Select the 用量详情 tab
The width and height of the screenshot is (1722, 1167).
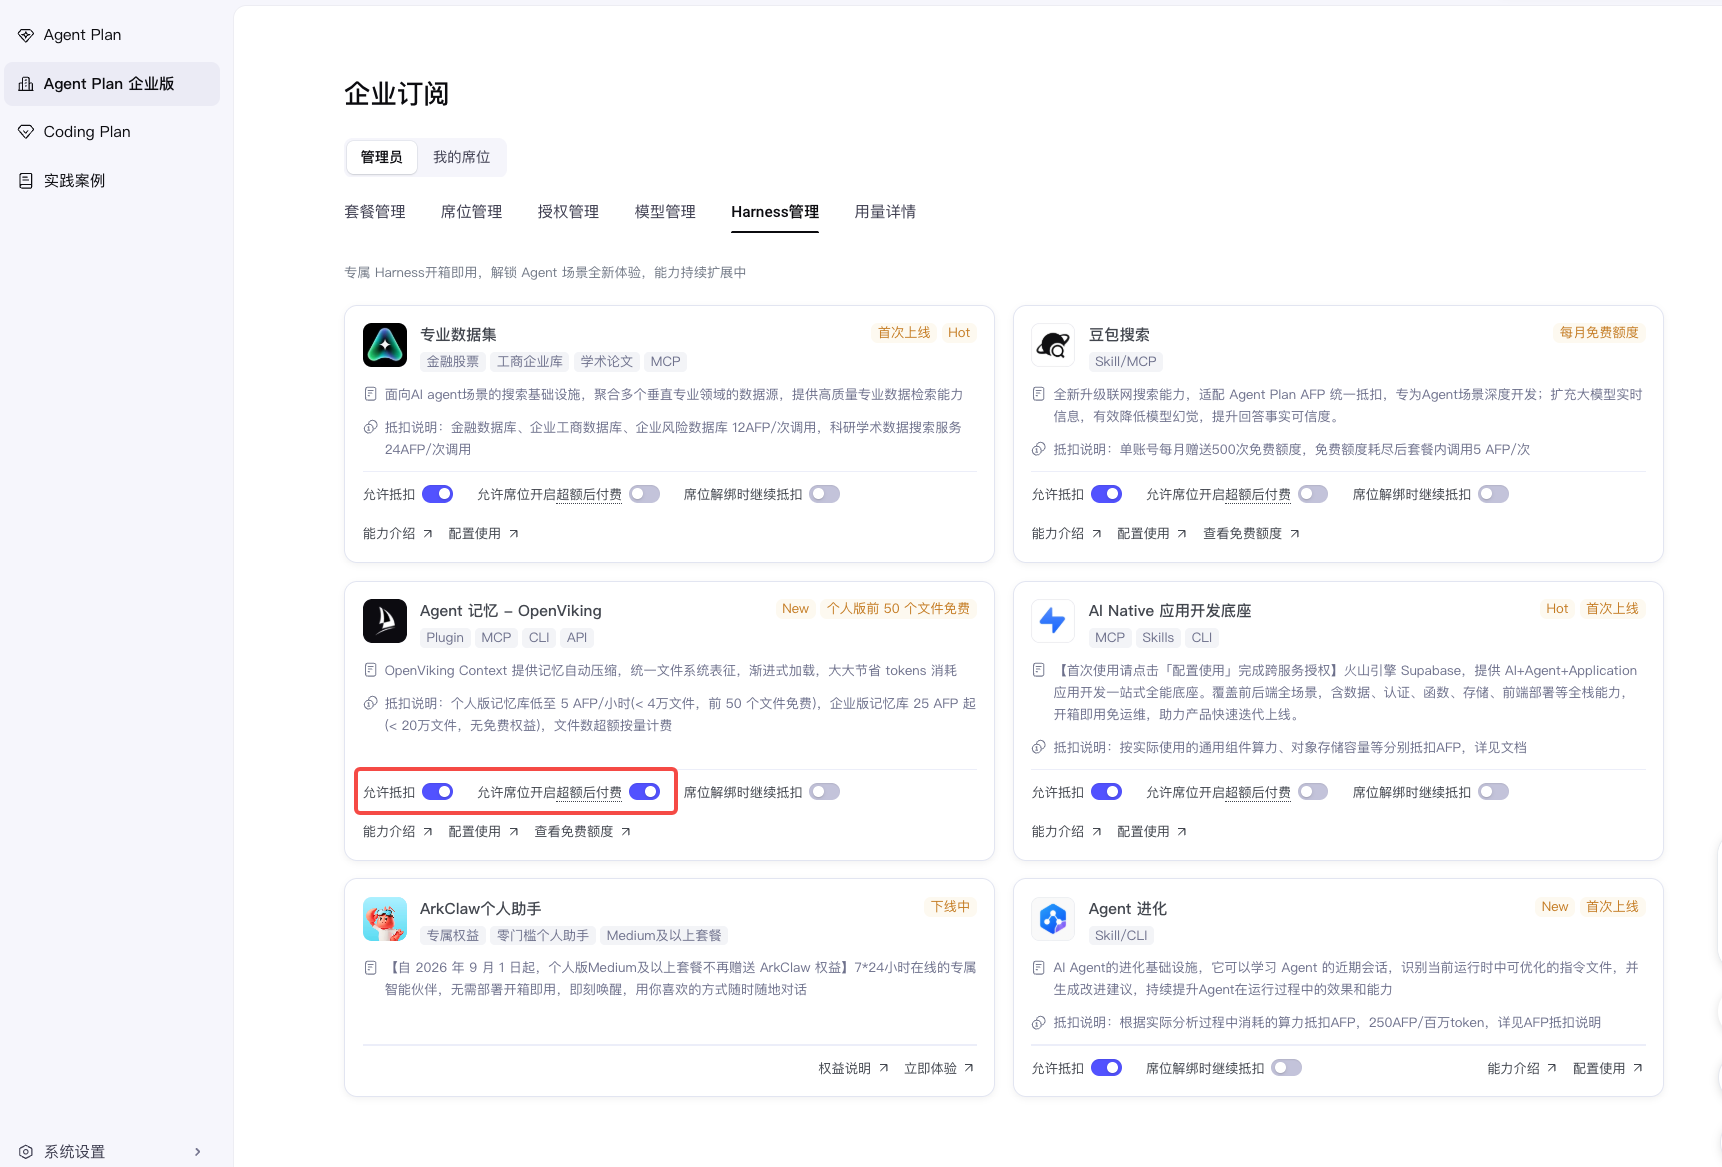885,212
